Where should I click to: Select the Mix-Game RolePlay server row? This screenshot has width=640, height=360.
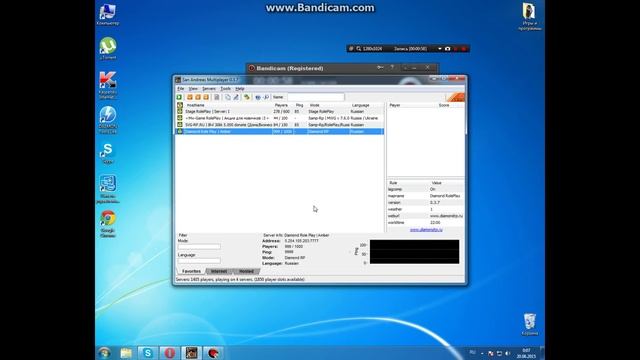pos(280,118)
